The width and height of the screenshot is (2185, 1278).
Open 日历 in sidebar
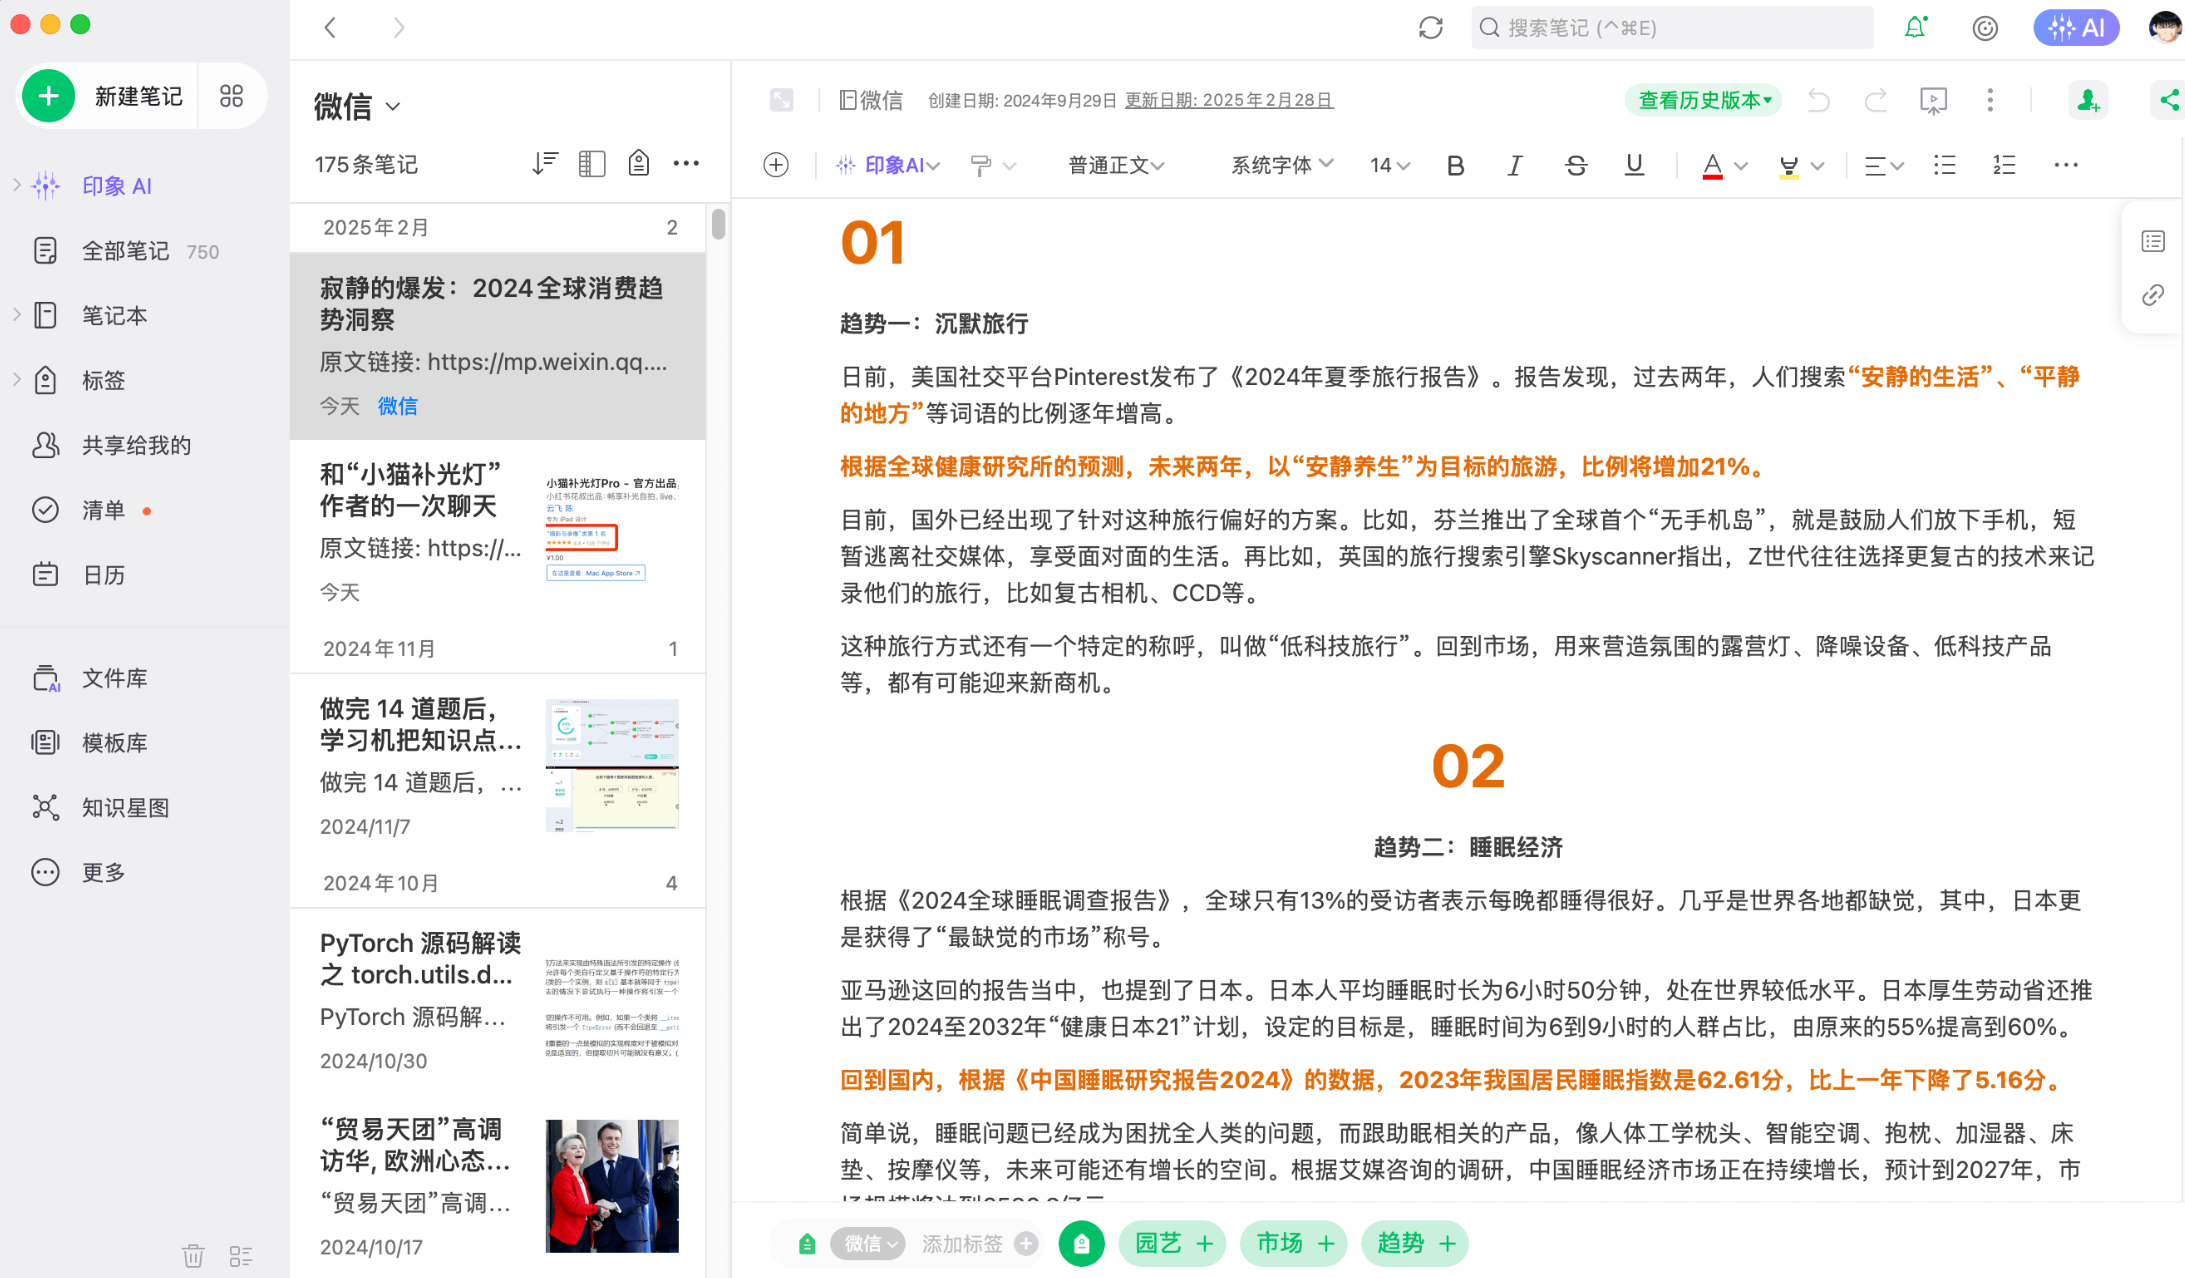[103, 575]
